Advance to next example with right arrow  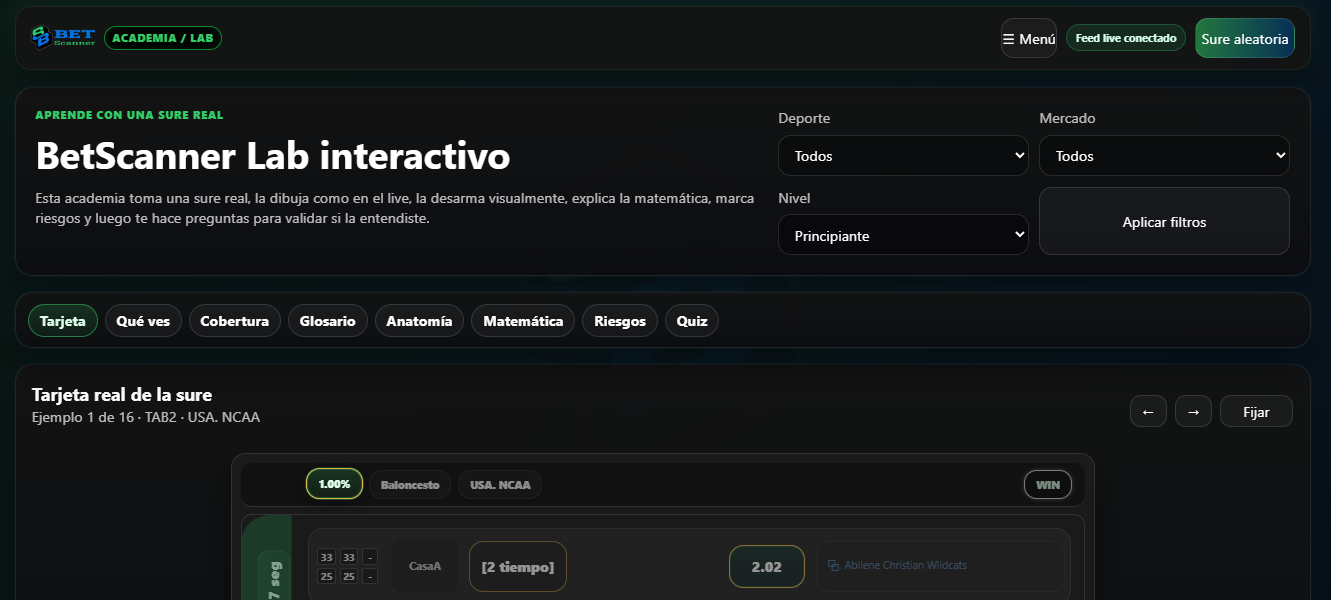tap(1193, 410)
